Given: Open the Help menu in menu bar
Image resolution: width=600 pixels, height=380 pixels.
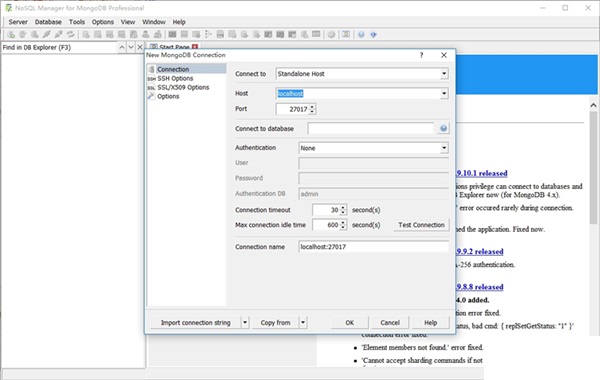Looking at the screenshot, I should click(x=179, y=22).
